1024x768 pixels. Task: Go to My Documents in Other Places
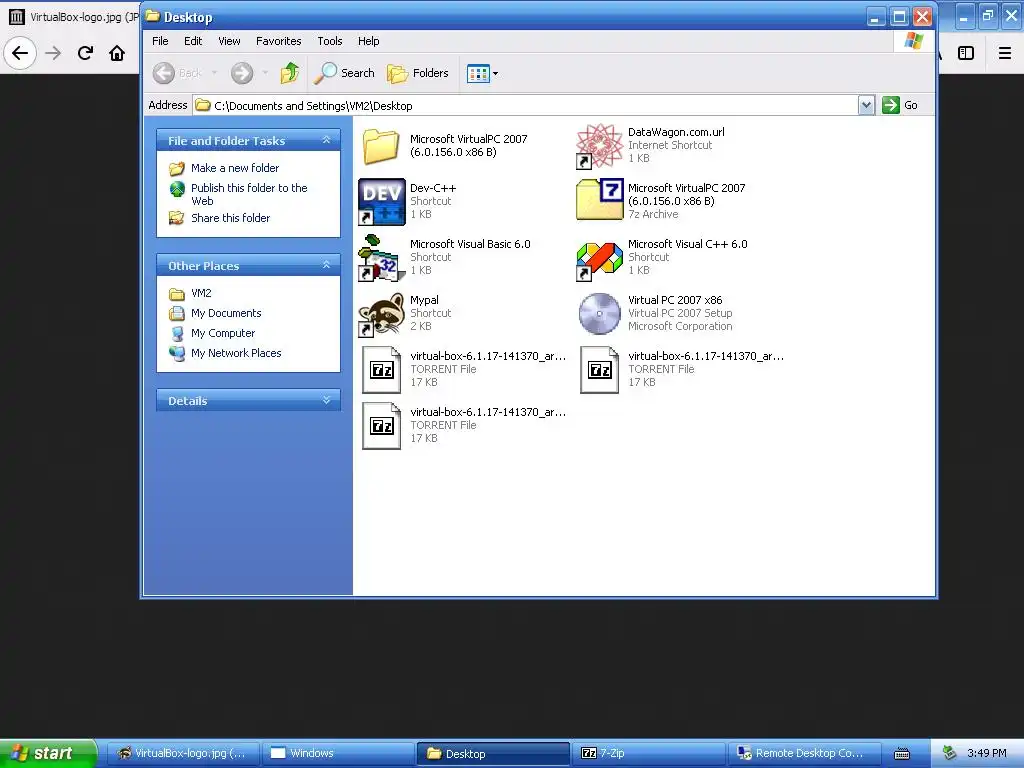226,313
